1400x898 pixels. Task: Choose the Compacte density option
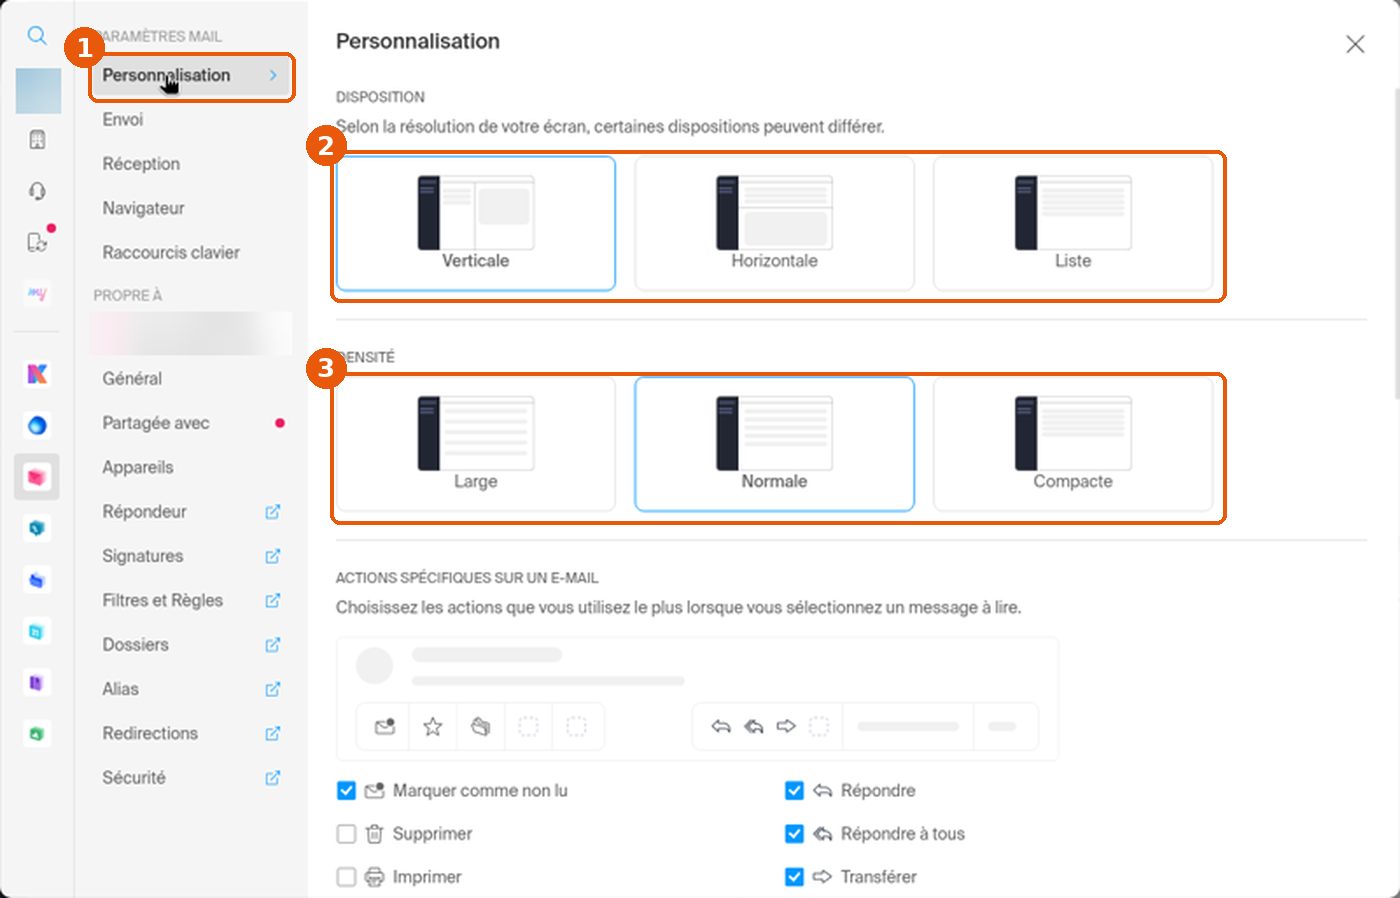tap(1073, 444)
